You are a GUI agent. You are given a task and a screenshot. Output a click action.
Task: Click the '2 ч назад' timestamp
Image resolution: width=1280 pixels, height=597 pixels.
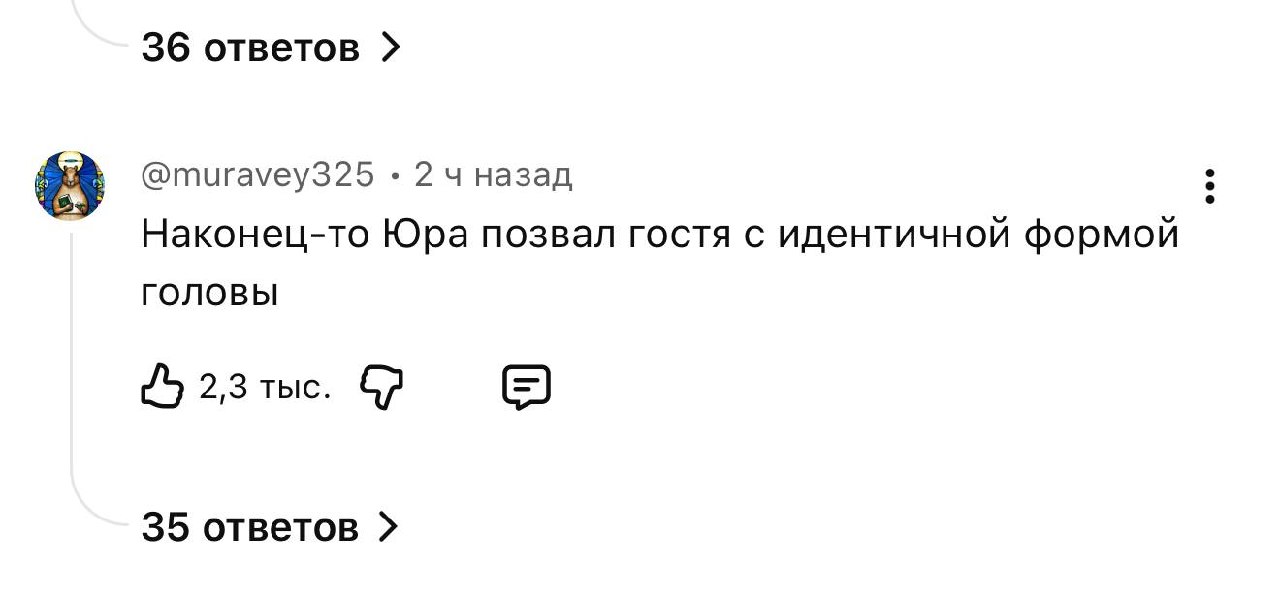coord(493,176)
